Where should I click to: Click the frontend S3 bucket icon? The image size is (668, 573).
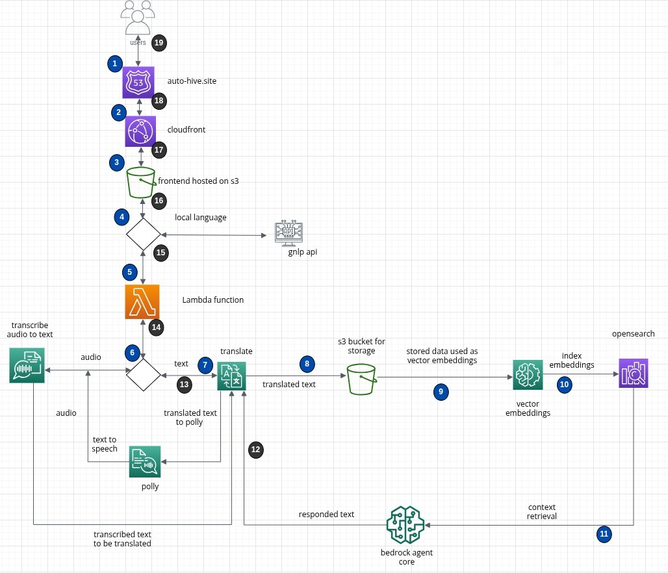tap(141, 183)
